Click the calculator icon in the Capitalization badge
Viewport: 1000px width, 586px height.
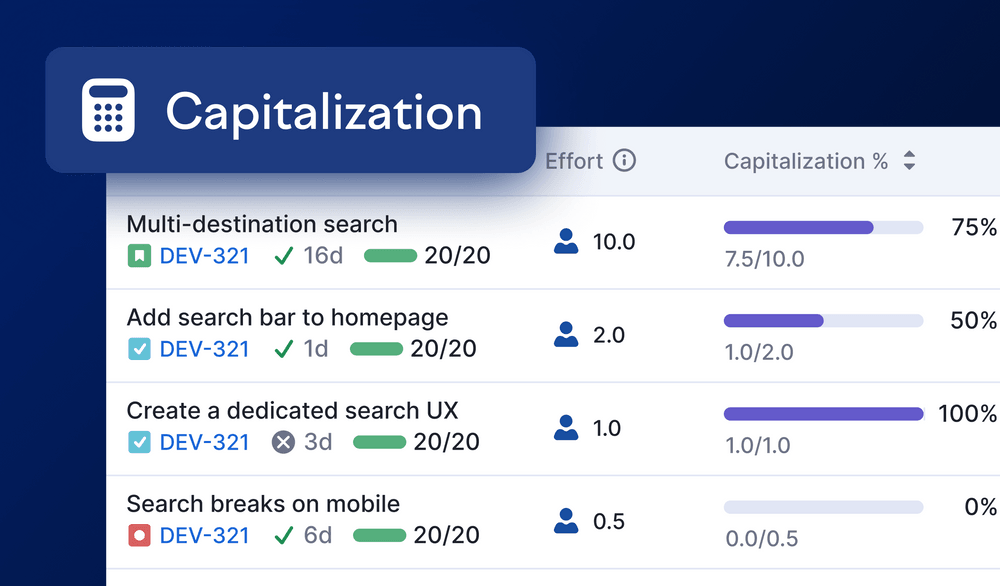point(108,110)
